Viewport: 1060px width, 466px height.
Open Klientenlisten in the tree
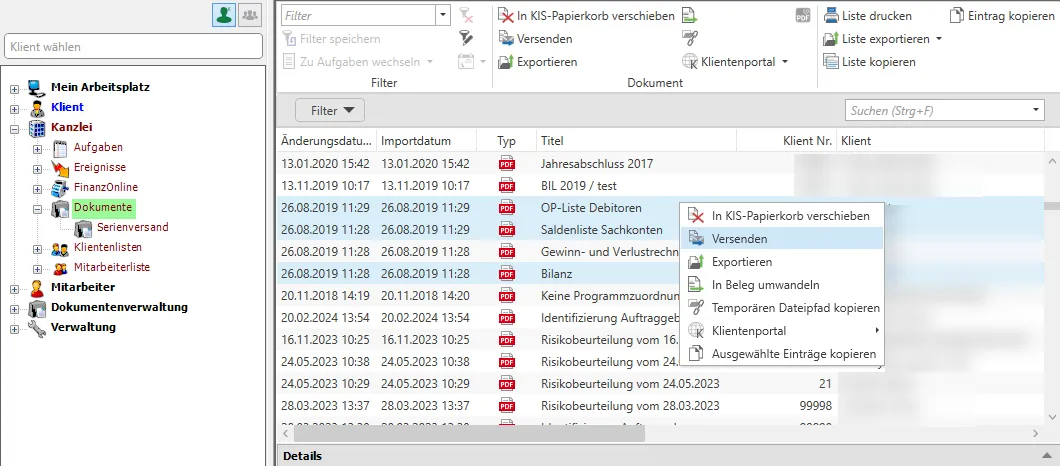pos(107,247)
